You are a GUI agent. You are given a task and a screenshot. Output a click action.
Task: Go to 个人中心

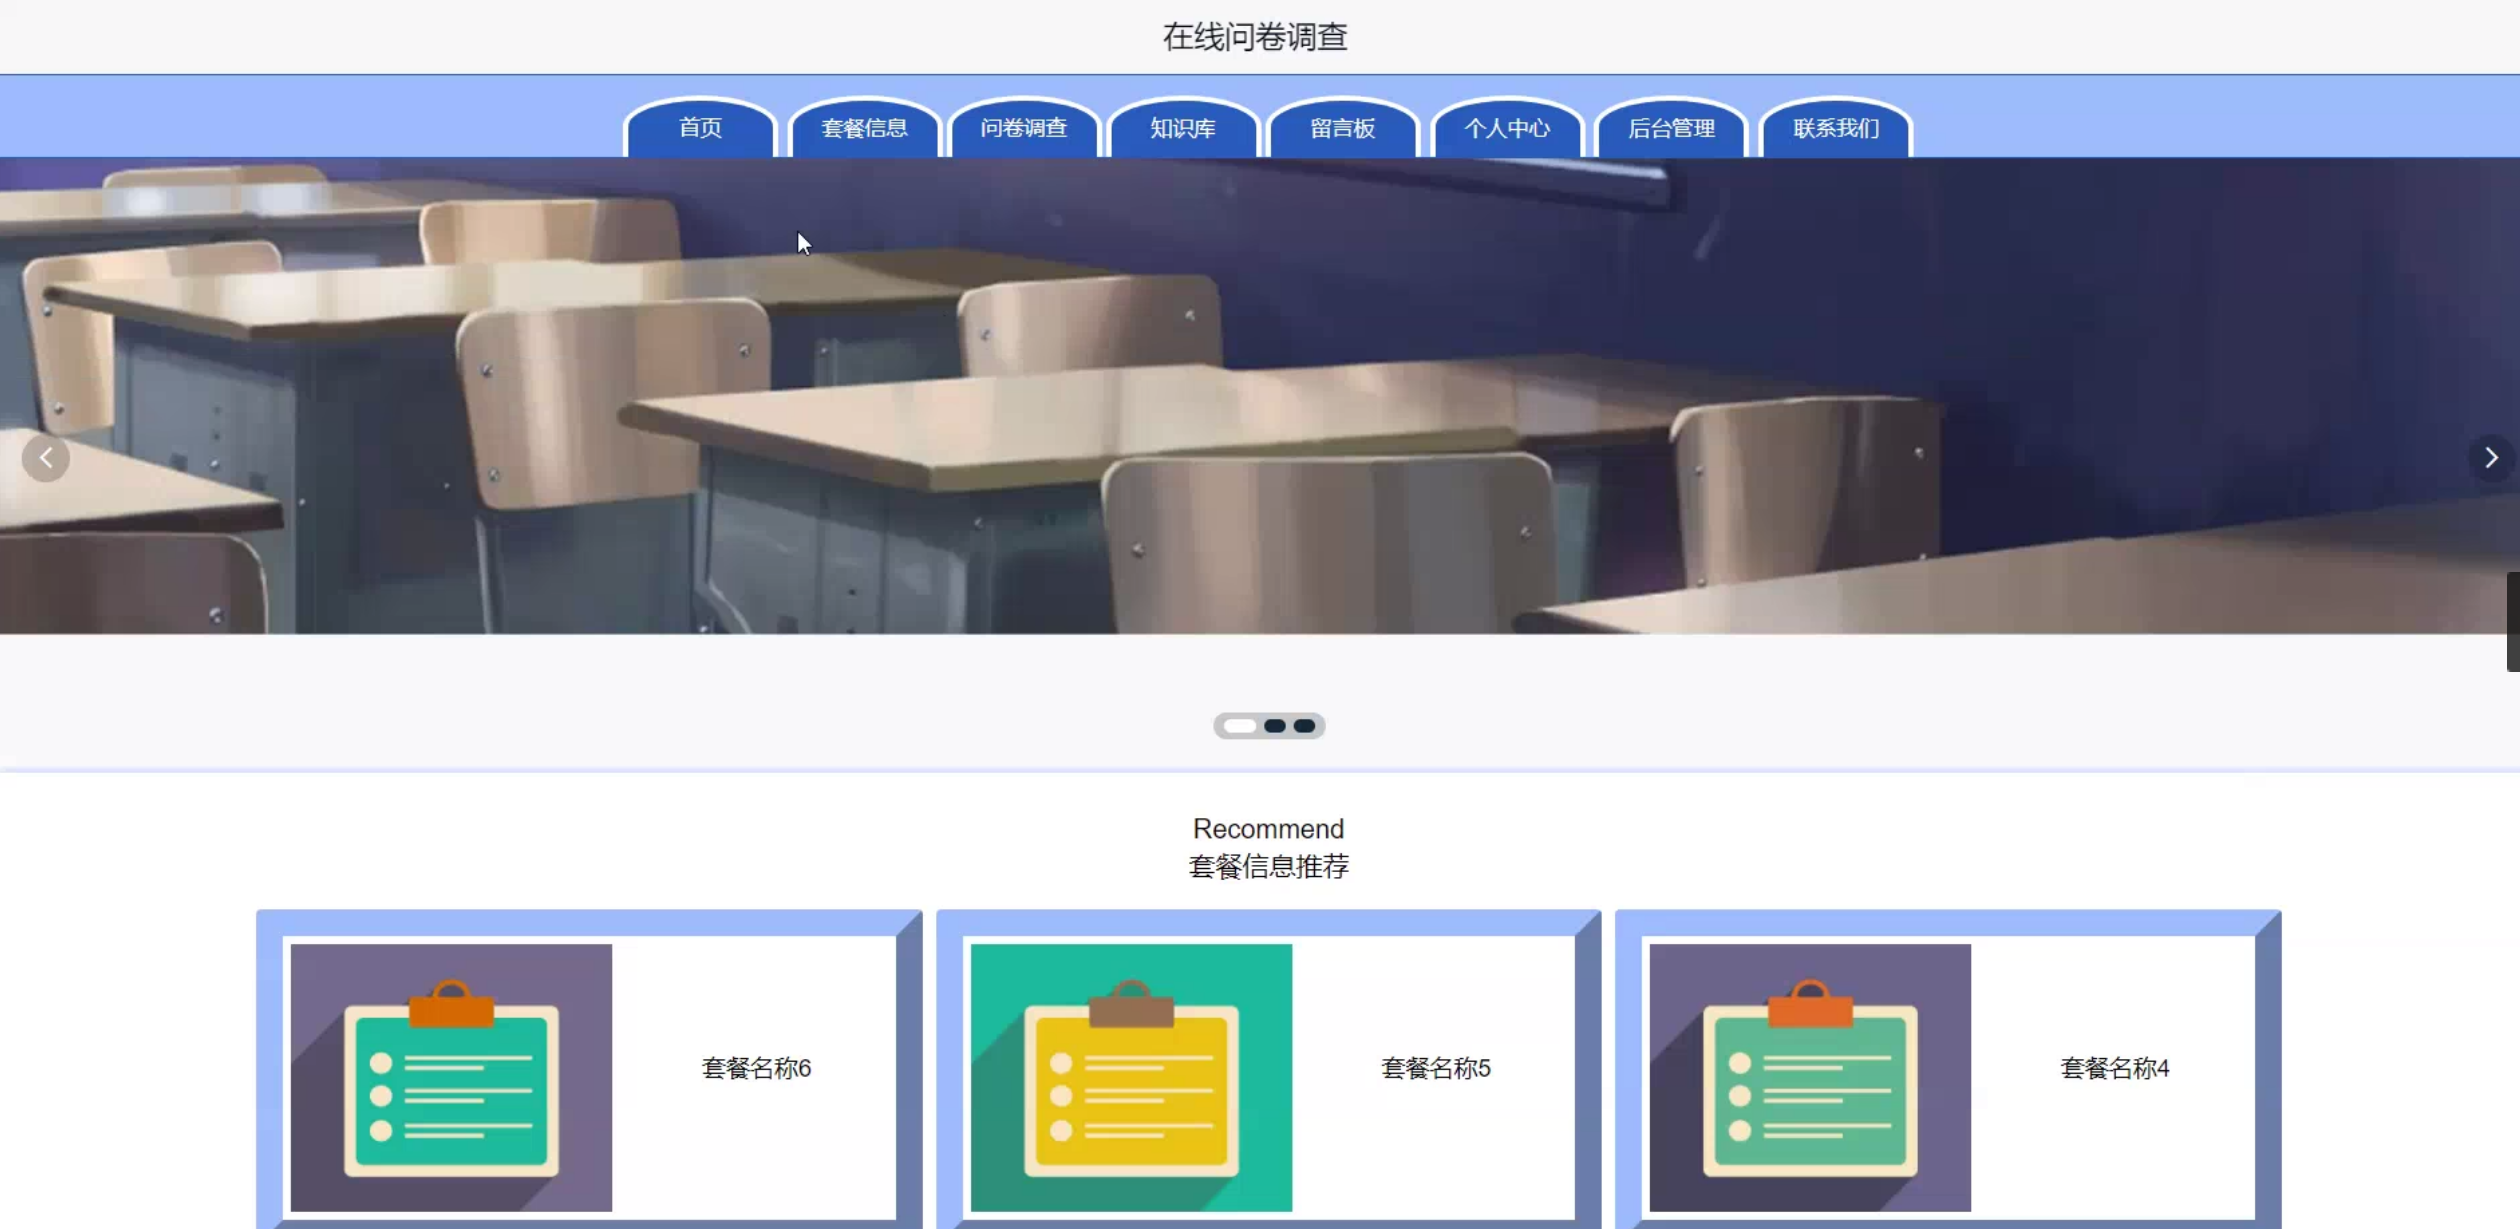tap(1507, 128)
